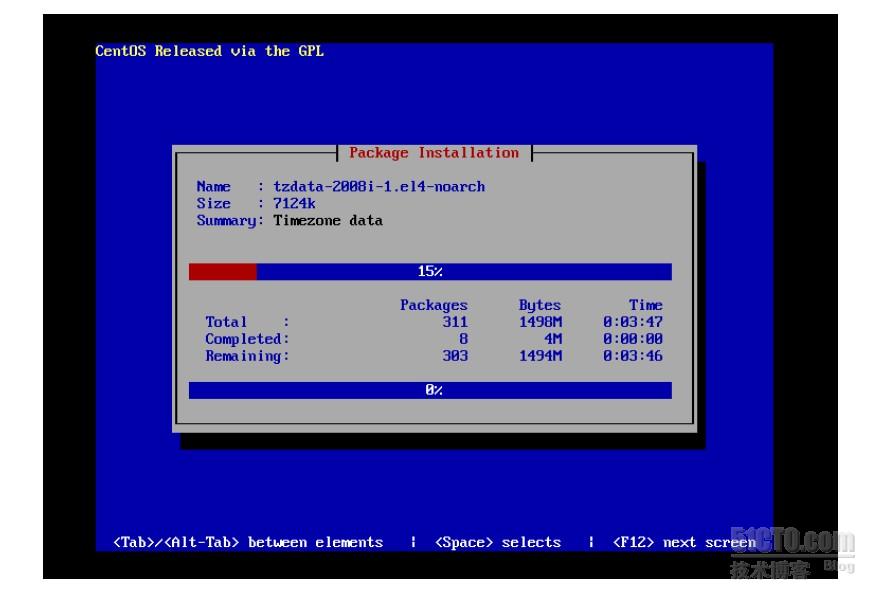
Task: Click total packages value '311'
Action: [x=455, y=322]
